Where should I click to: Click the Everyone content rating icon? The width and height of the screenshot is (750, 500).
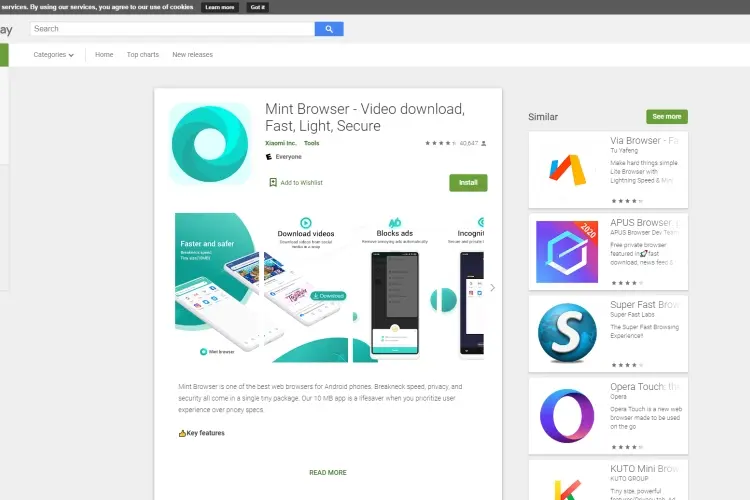269,156
